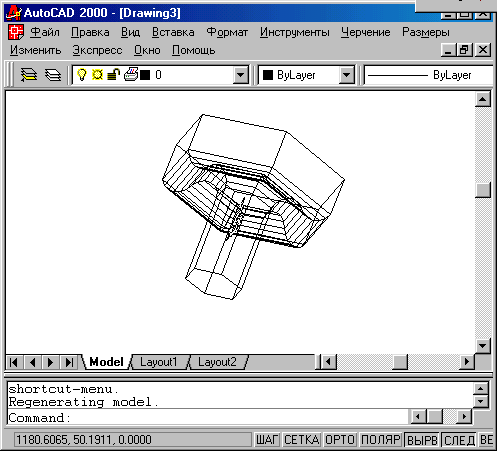Click the Make Object's Layer Current icon
497x451 pixels.
tap(29, 75)
